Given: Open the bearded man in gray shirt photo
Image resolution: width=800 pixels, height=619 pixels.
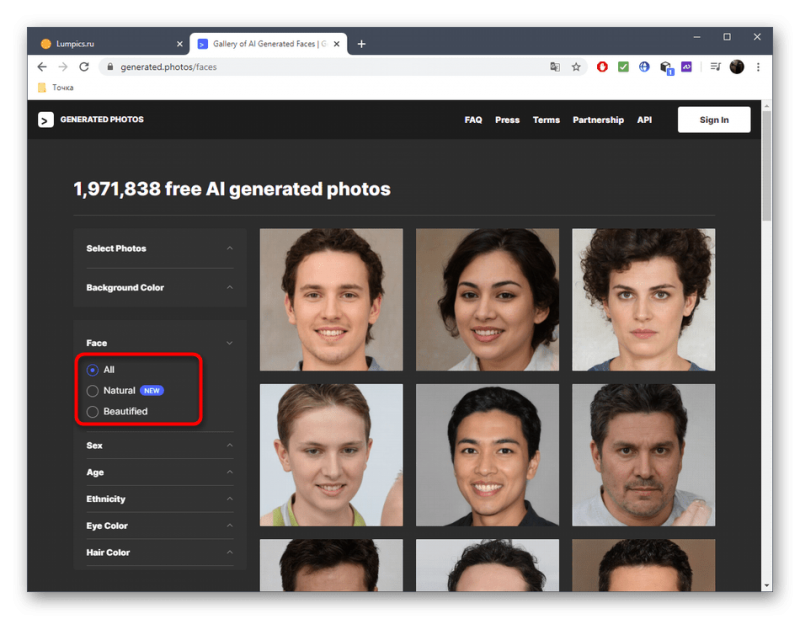Looking at the screenshot, I should tap(643, 455).
